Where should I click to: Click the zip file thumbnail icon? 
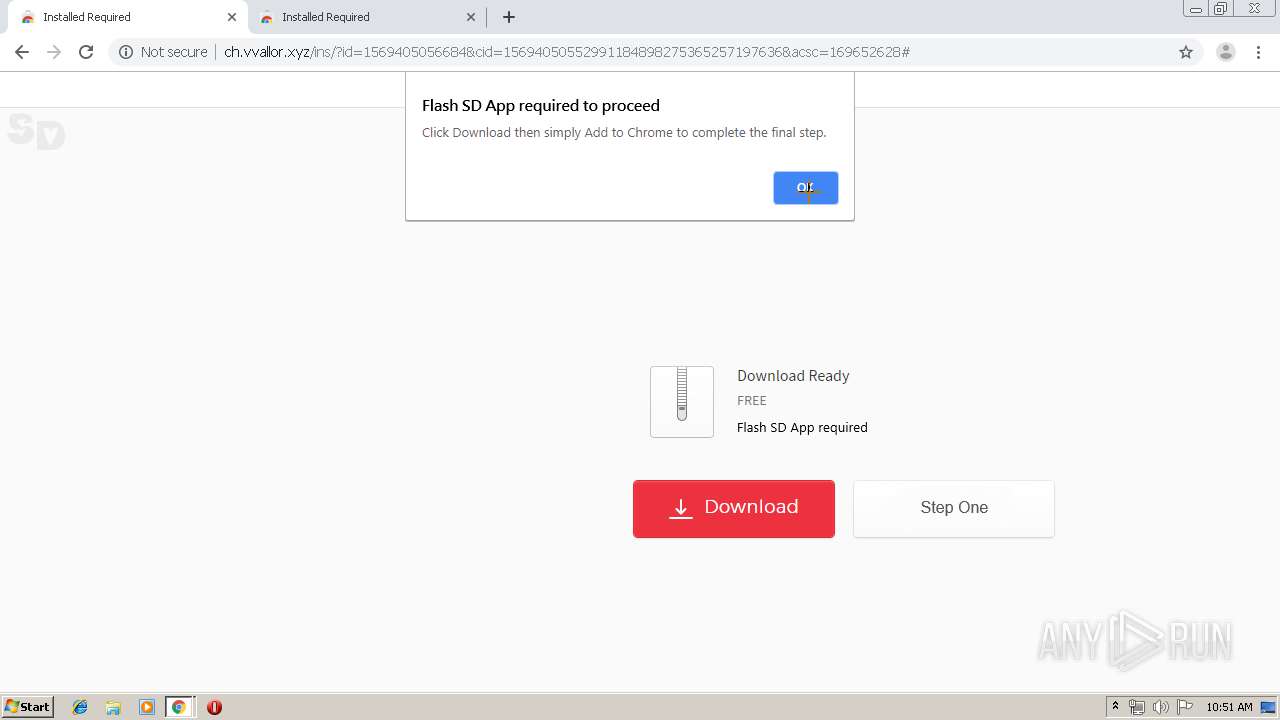682,402
